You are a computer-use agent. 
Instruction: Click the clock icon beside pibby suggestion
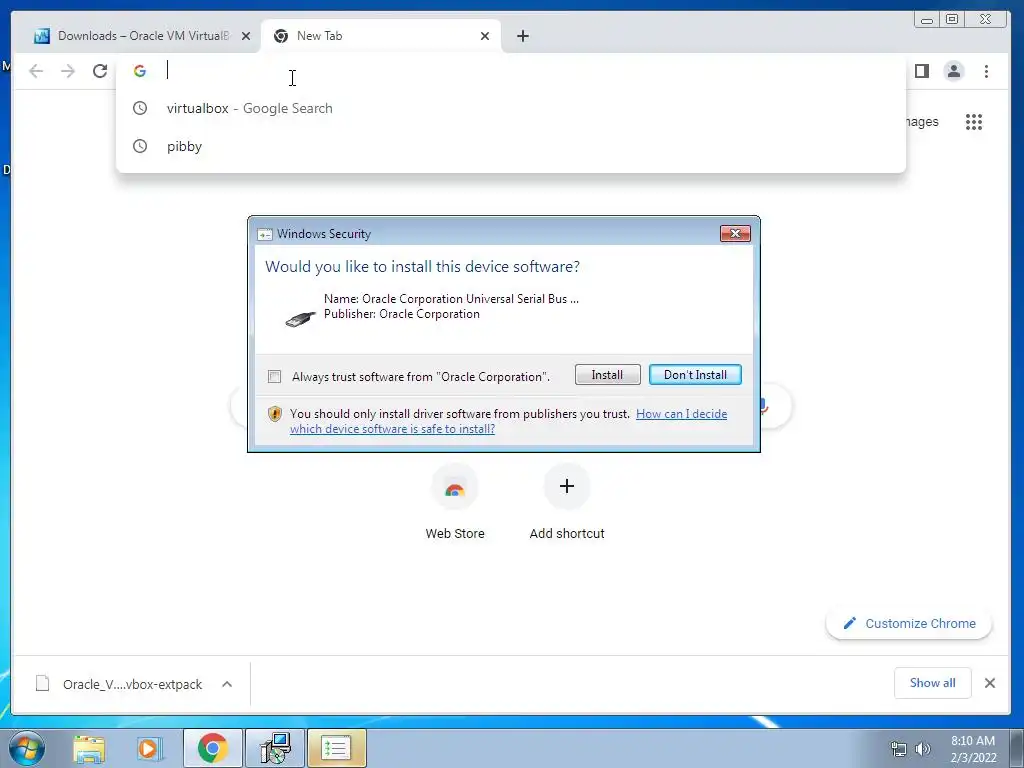click(x=140, y=146)
